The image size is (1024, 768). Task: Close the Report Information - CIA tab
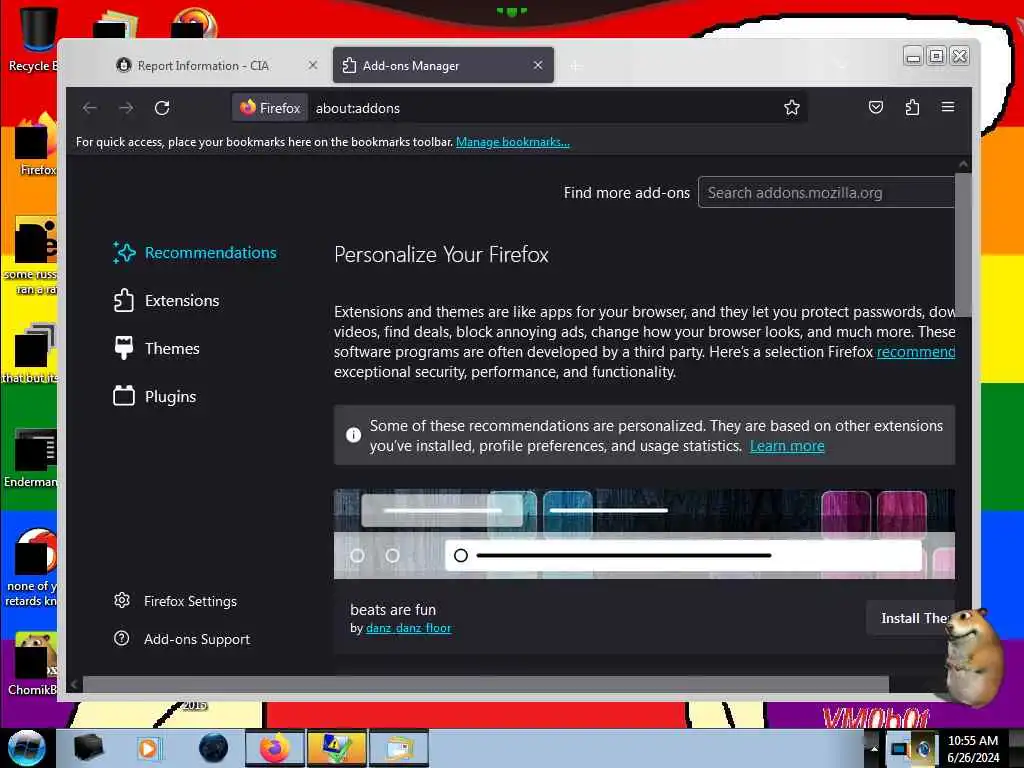click(x=313, y=65)
